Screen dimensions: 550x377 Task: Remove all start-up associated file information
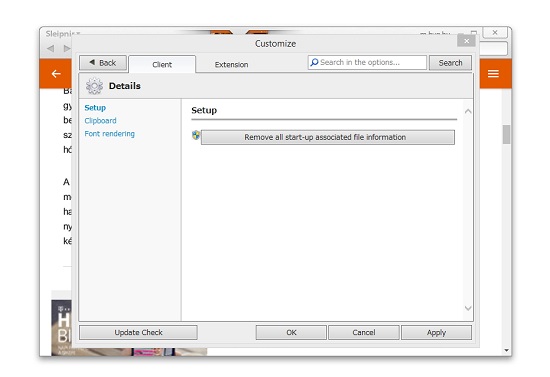click(328, 137)
